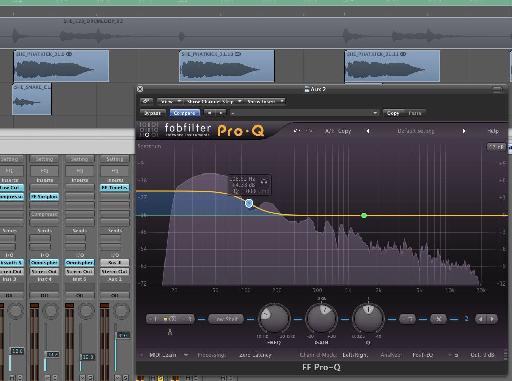Reset the clip indicator atop Inst 4 meter

[x=34, y=305]
